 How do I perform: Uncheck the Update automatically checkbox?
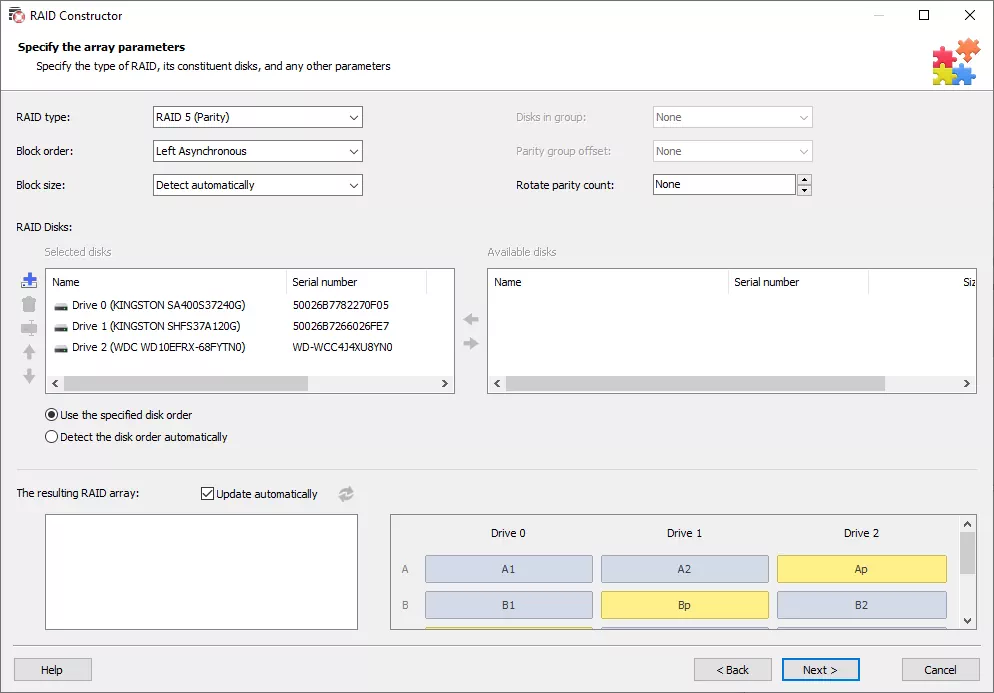pyautogui.click(x=208, y=494)
